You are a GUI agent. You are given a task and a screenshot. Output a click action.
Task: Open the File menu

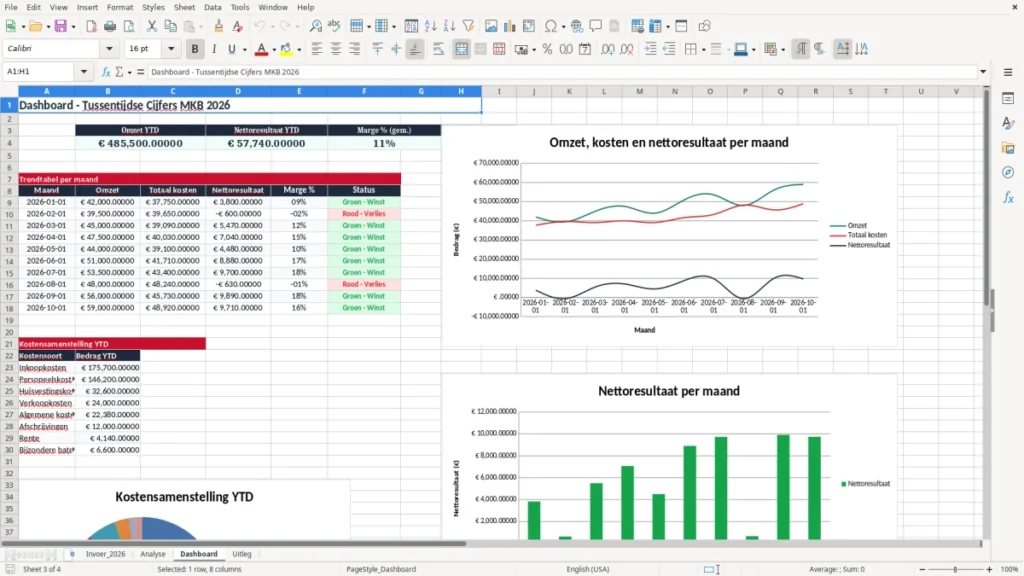click(11, 7)
